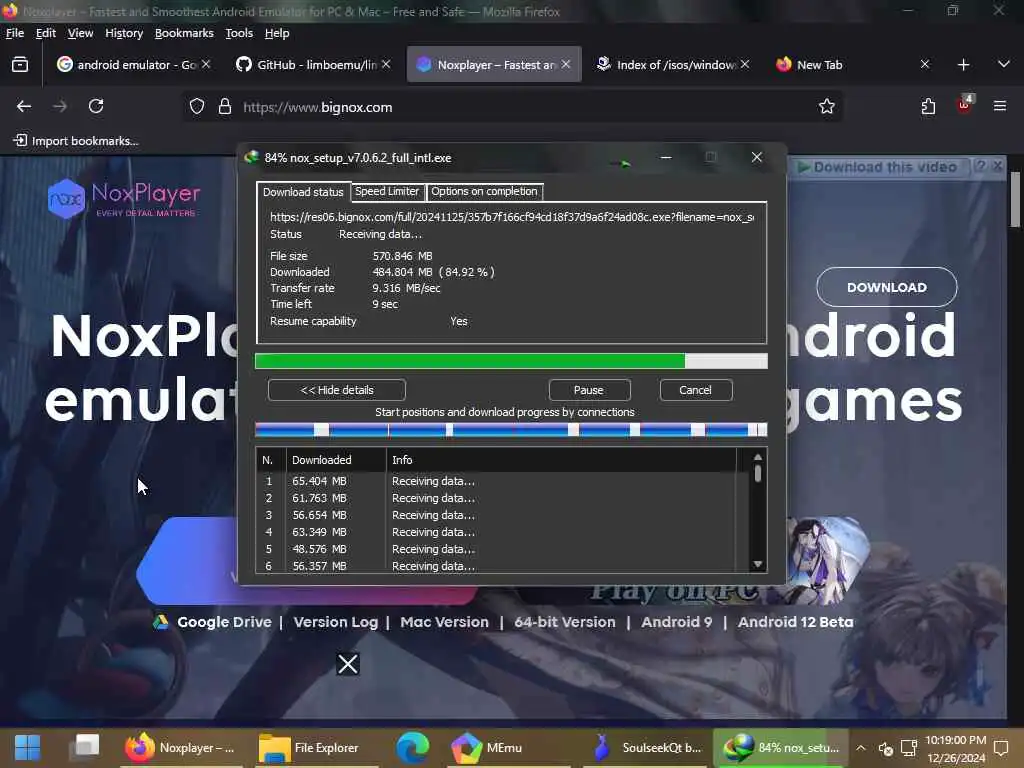1024x768 pixels.
Task: Dismiss the page overlay with the X icon
Action: tap(347, 664)
